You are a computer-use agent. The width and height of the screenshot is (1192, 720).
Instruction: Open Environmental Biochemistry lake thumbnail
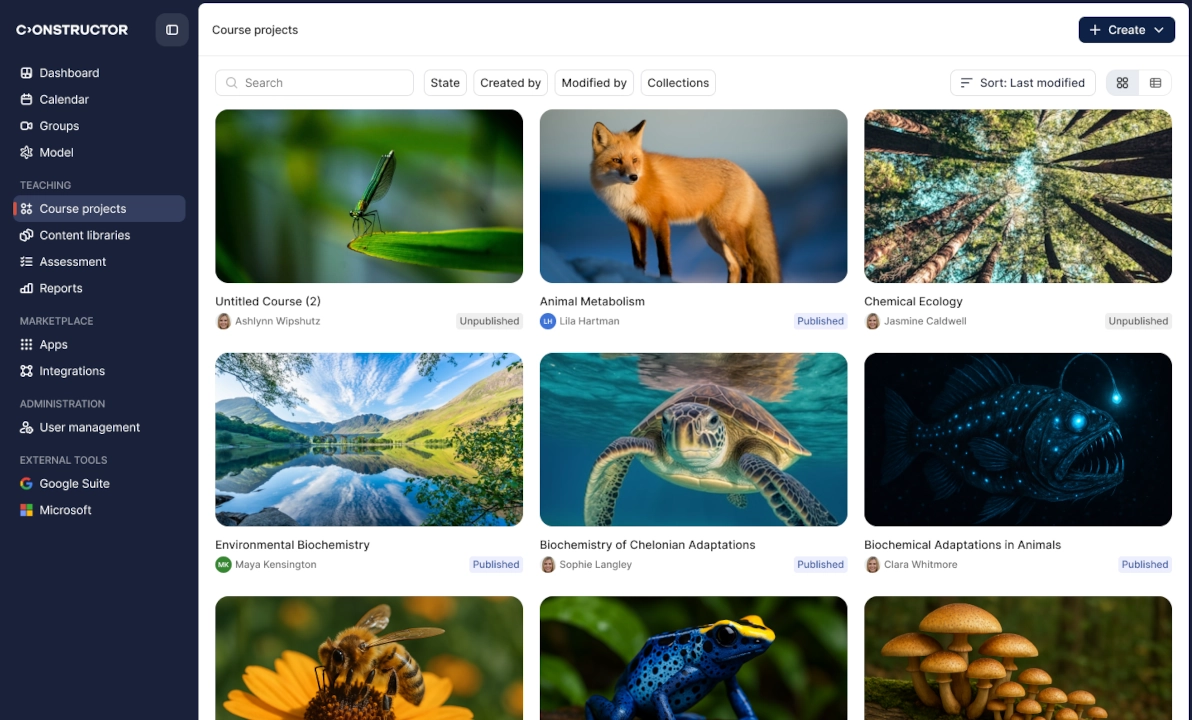(x=369, y=439)
